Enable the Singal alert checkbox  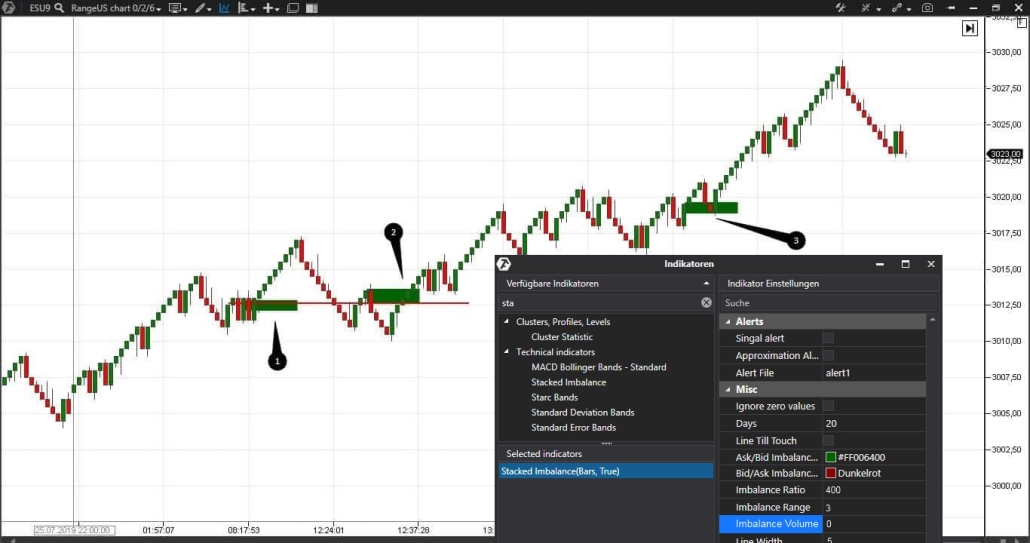click(828, 339)
